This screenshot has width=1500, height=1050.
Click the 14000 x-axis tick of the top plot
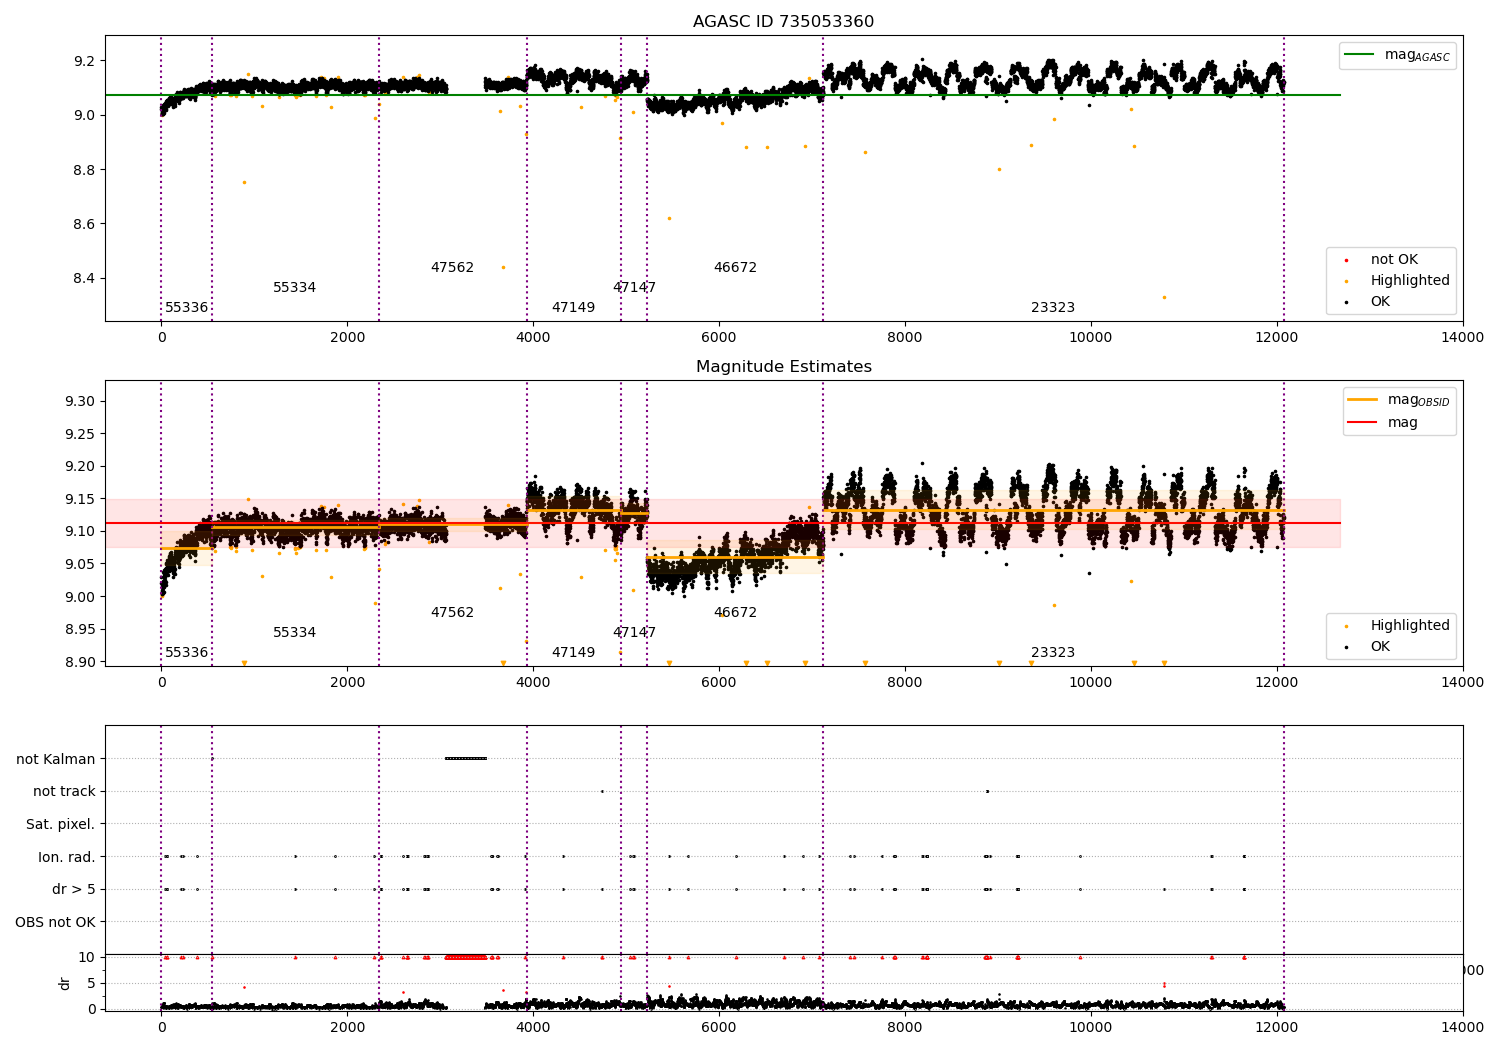[x=1463, y=338]
